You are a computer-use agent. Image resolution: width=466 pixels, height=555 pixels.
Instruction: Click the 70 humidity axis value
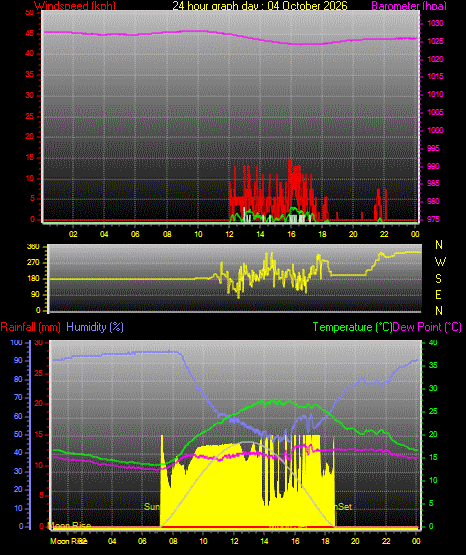(x=18, y=398)
